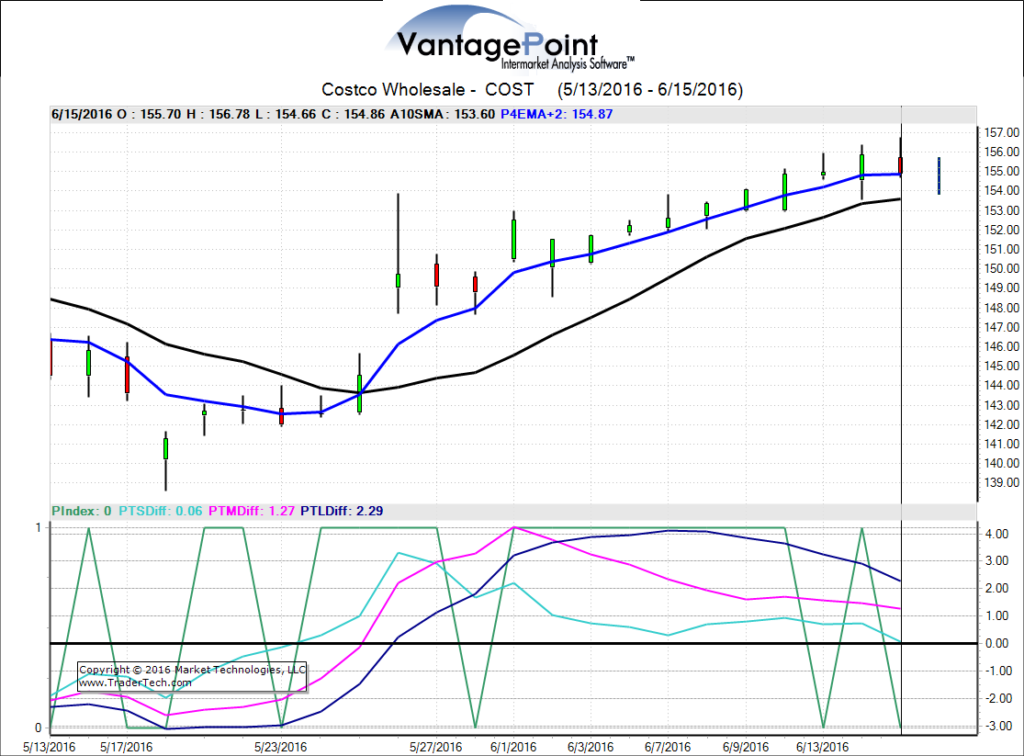1024x756 pixels.
Task: Click the 'H : 156.78' high value
Action: coord(218,114)
